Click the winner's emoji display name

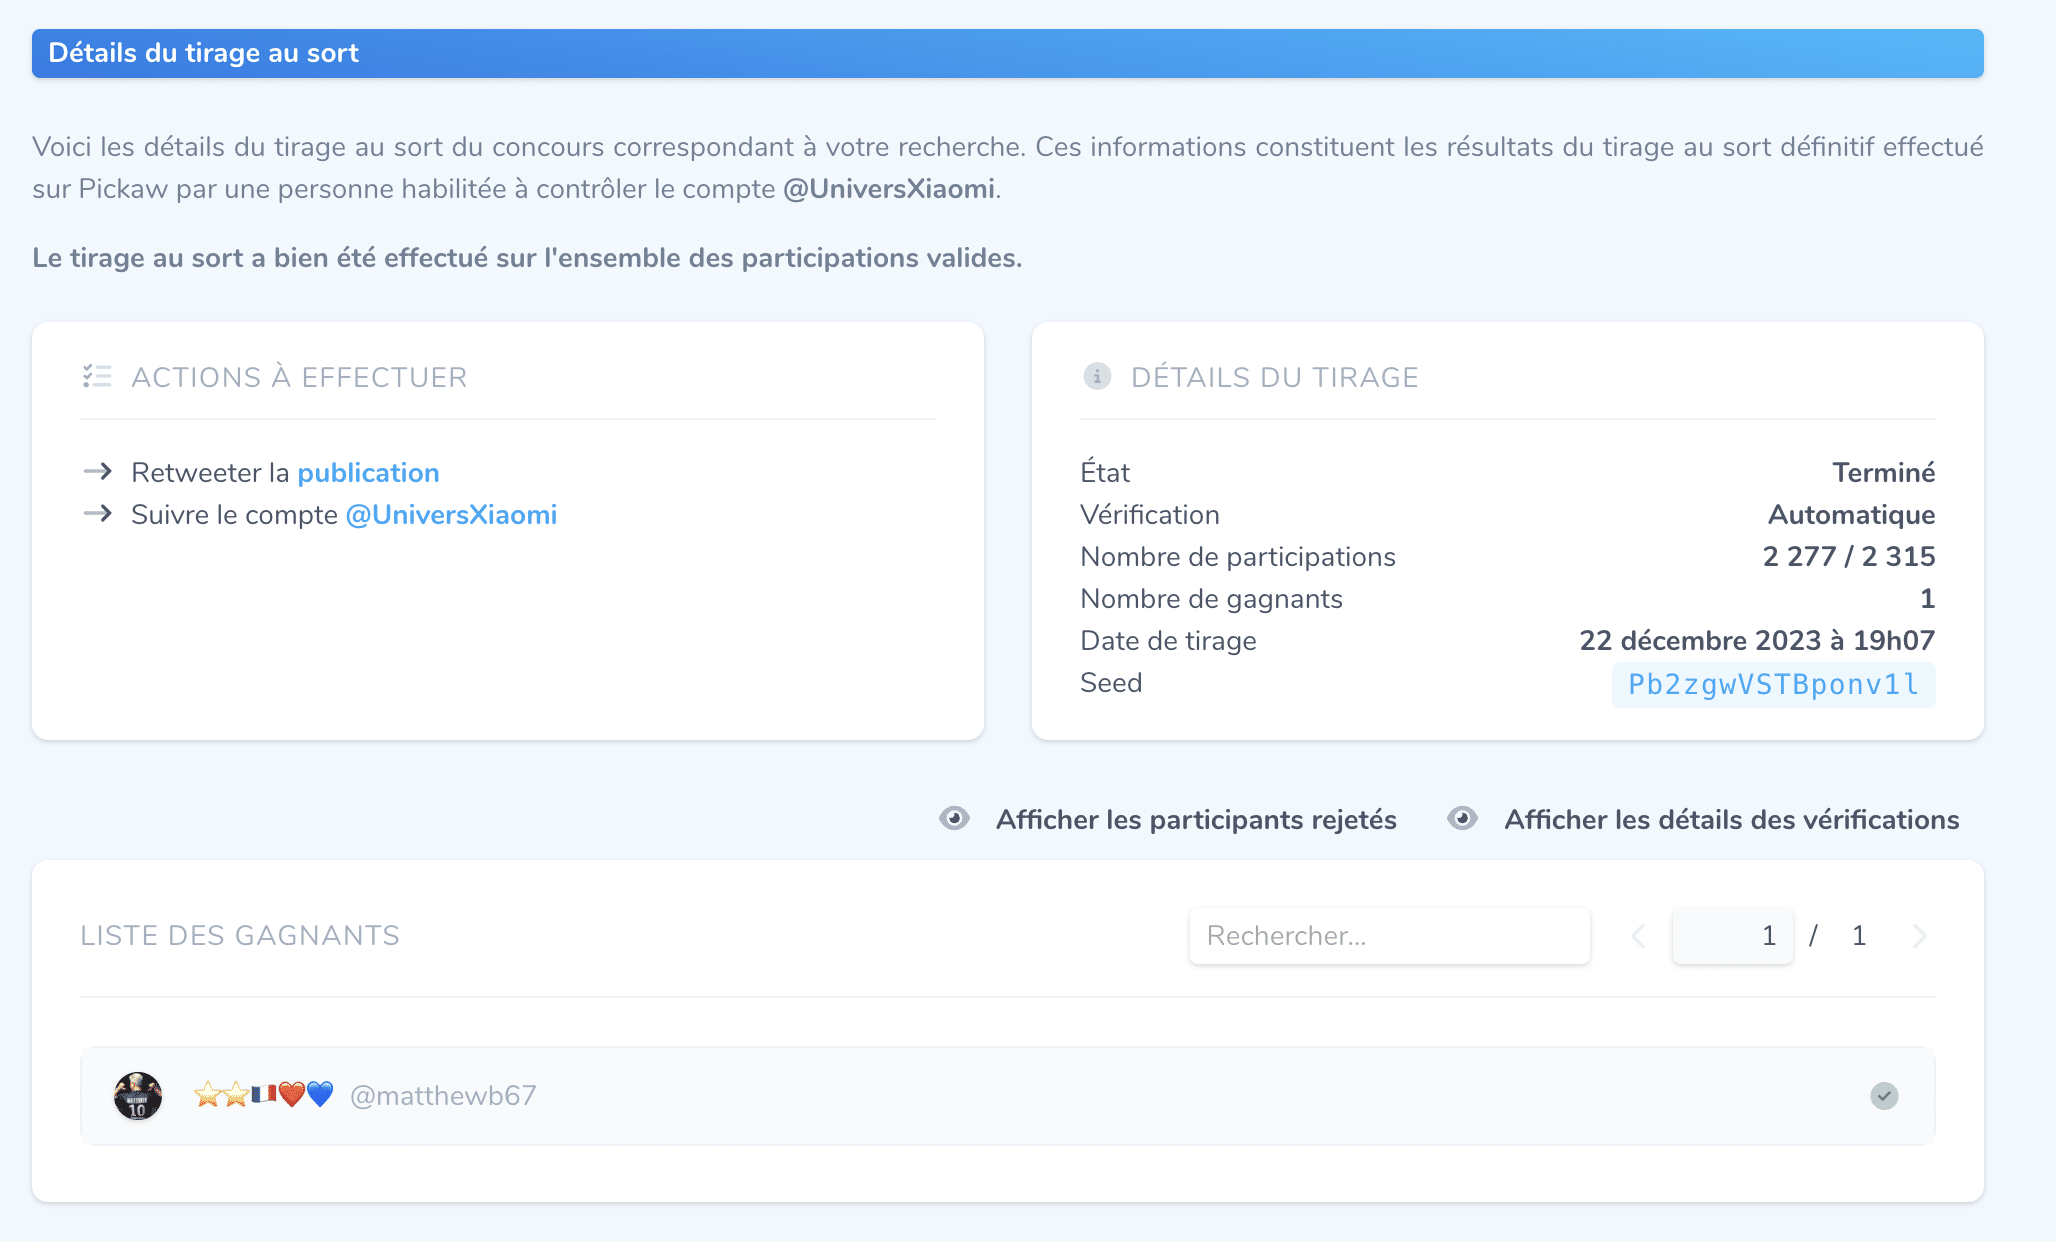tap(263, 1095)
